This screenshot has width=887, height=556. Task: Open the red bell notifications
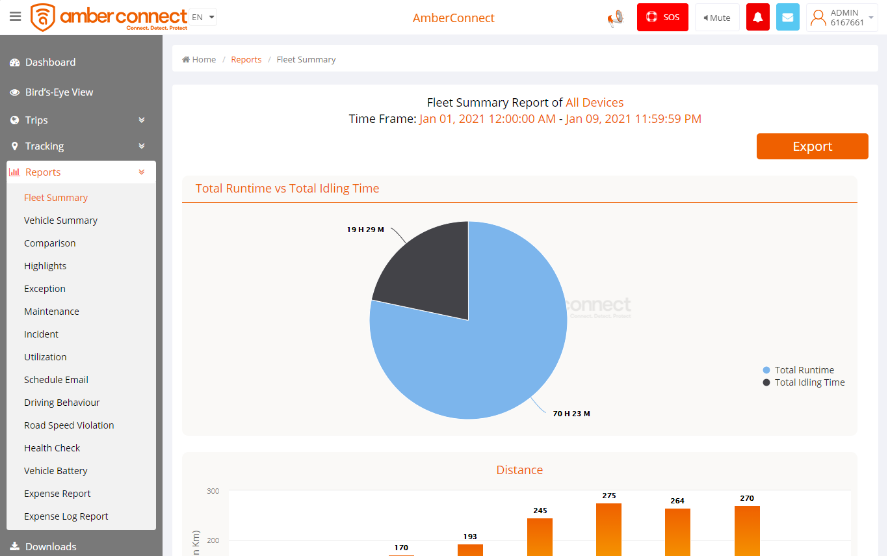point(757,17)
